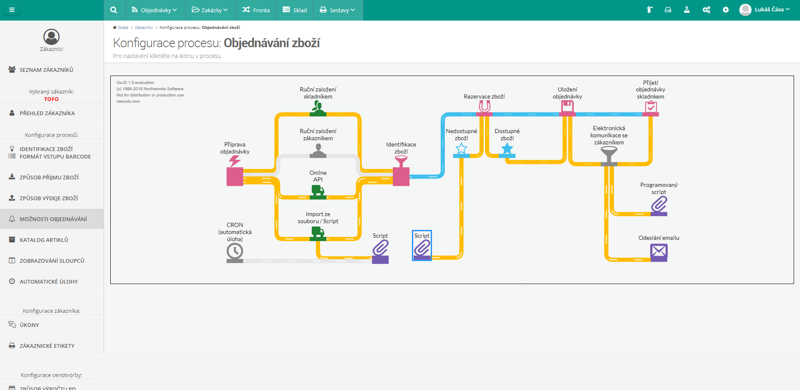This screenshot has width=800, height=390.
Task: Open the Dostupné zboží filled star node
Action: point(507,150)
